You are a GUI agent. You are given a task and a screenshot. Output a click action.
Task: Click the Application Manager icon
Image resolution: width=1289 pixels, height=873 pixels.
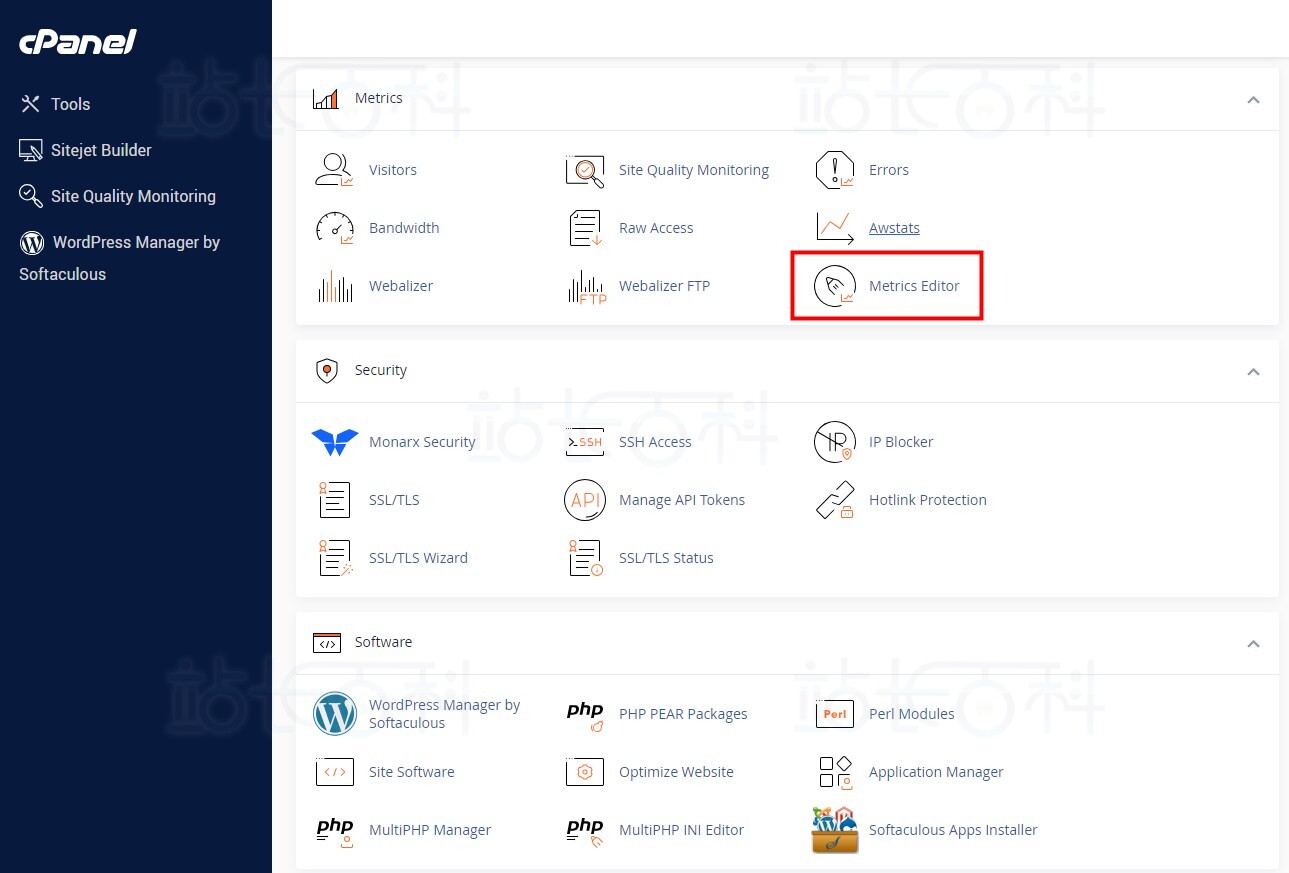coord(834,772)
